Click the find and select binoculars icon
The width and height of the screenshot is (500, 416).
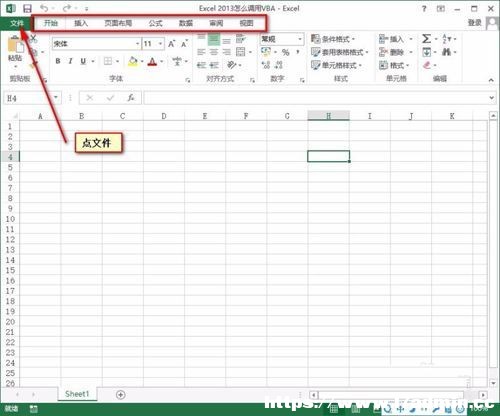click(x=446, y=52)
